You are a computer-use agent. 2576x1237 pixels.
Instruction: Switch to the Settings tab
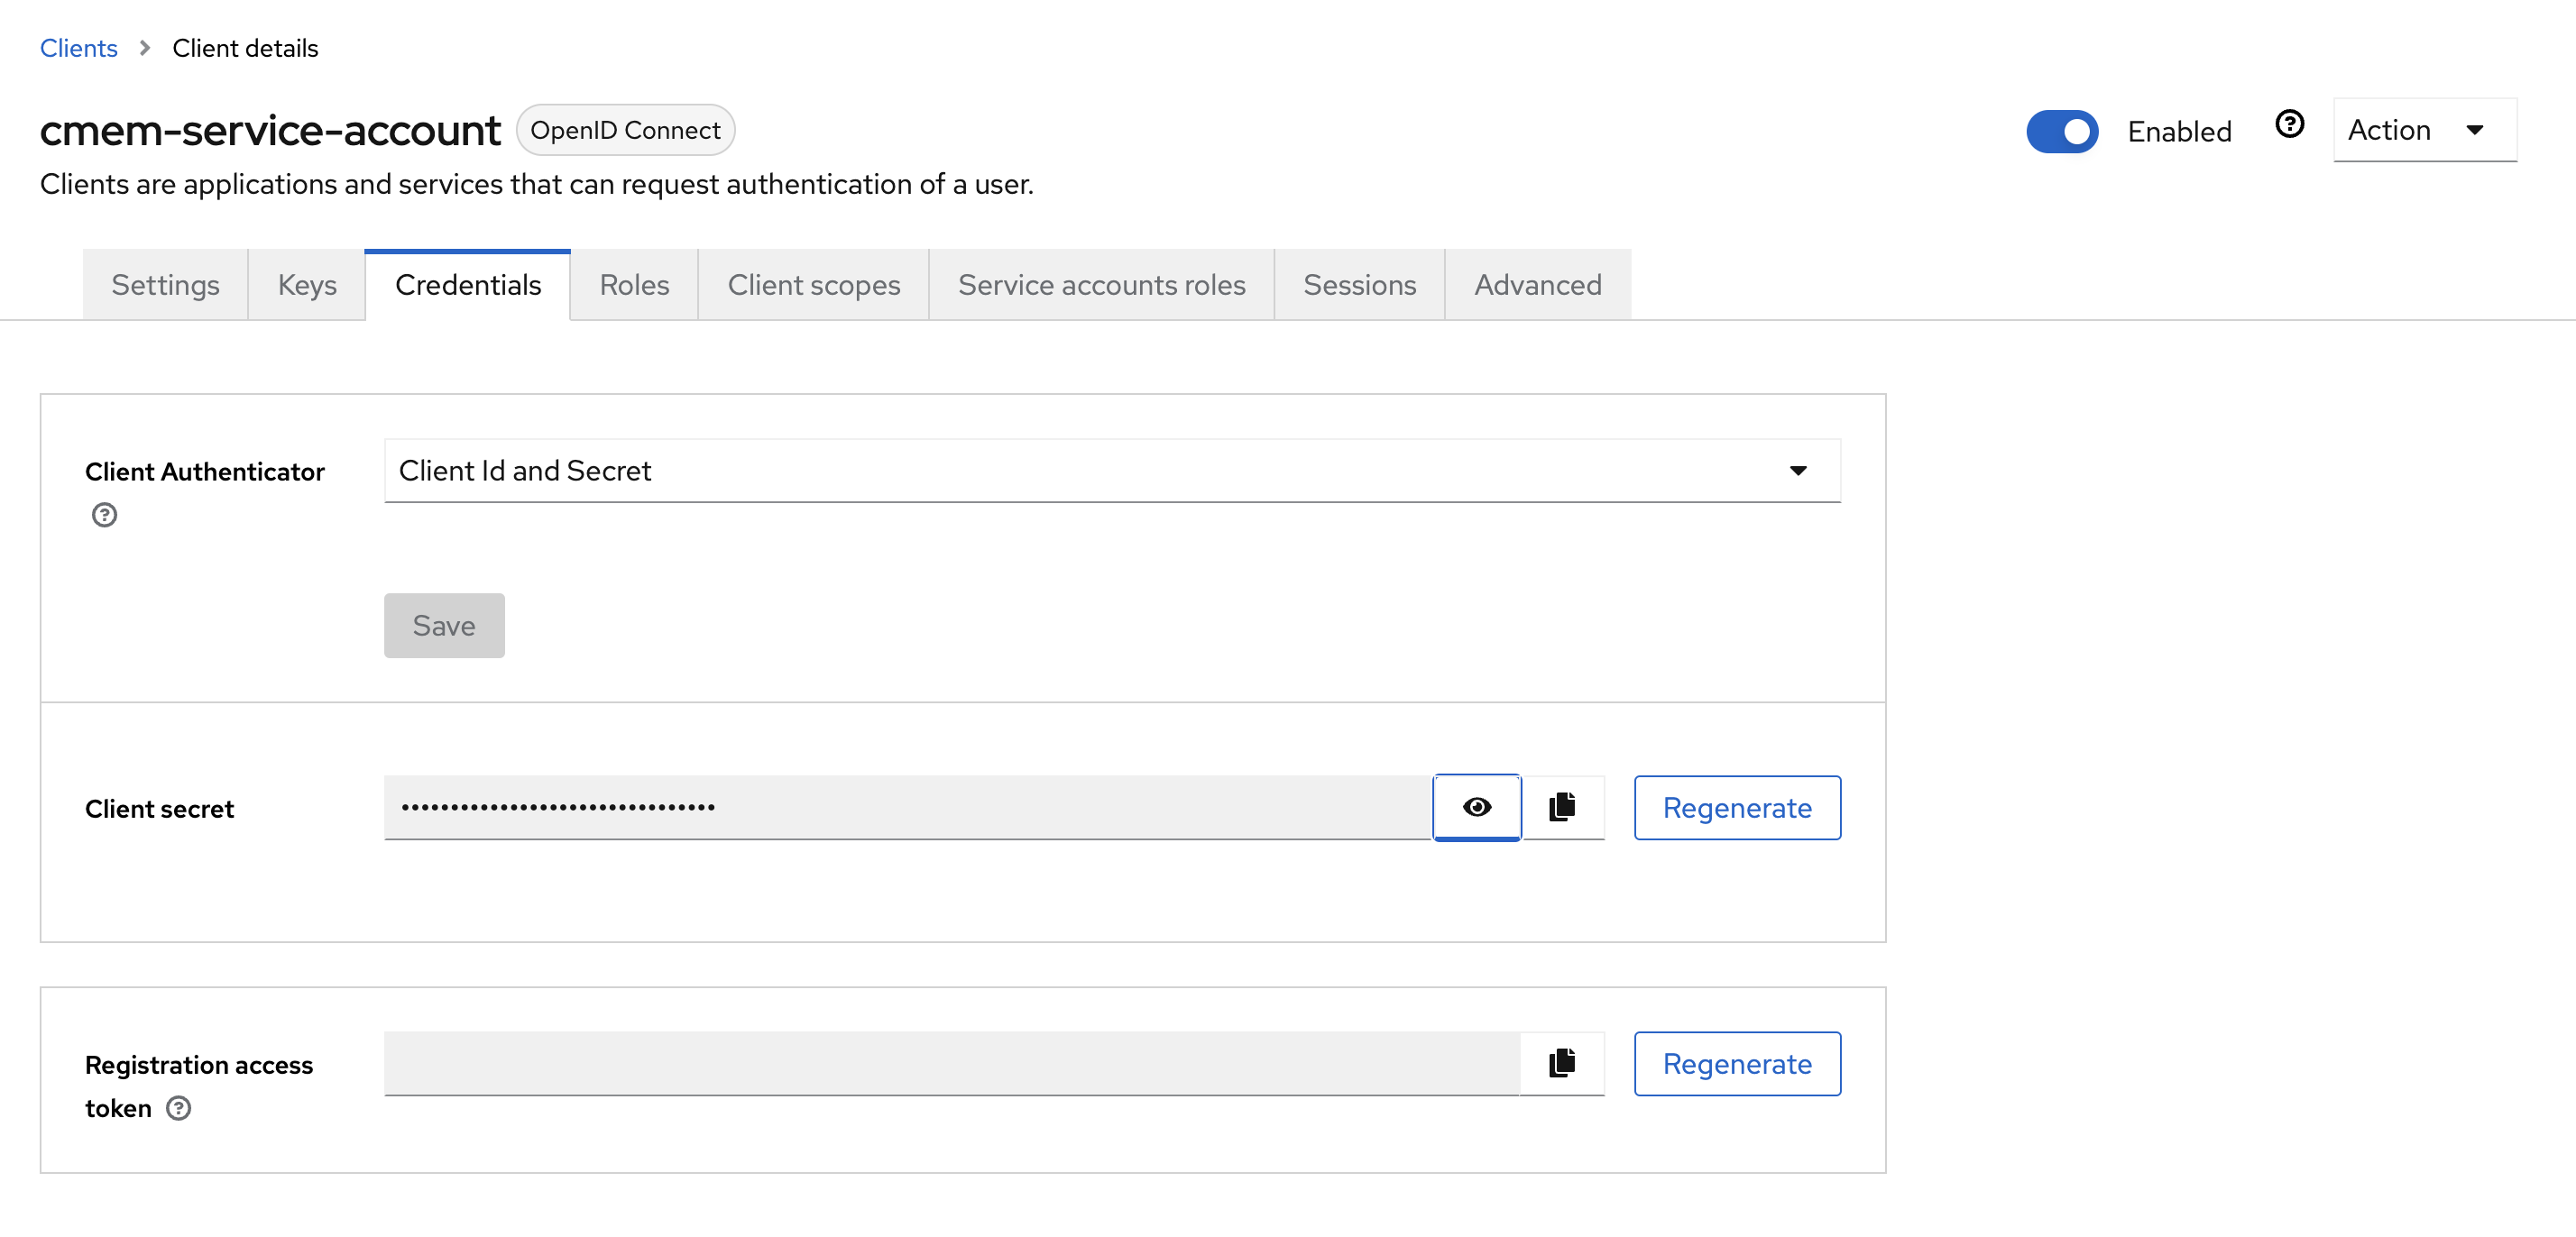click(x=165, y=285)
